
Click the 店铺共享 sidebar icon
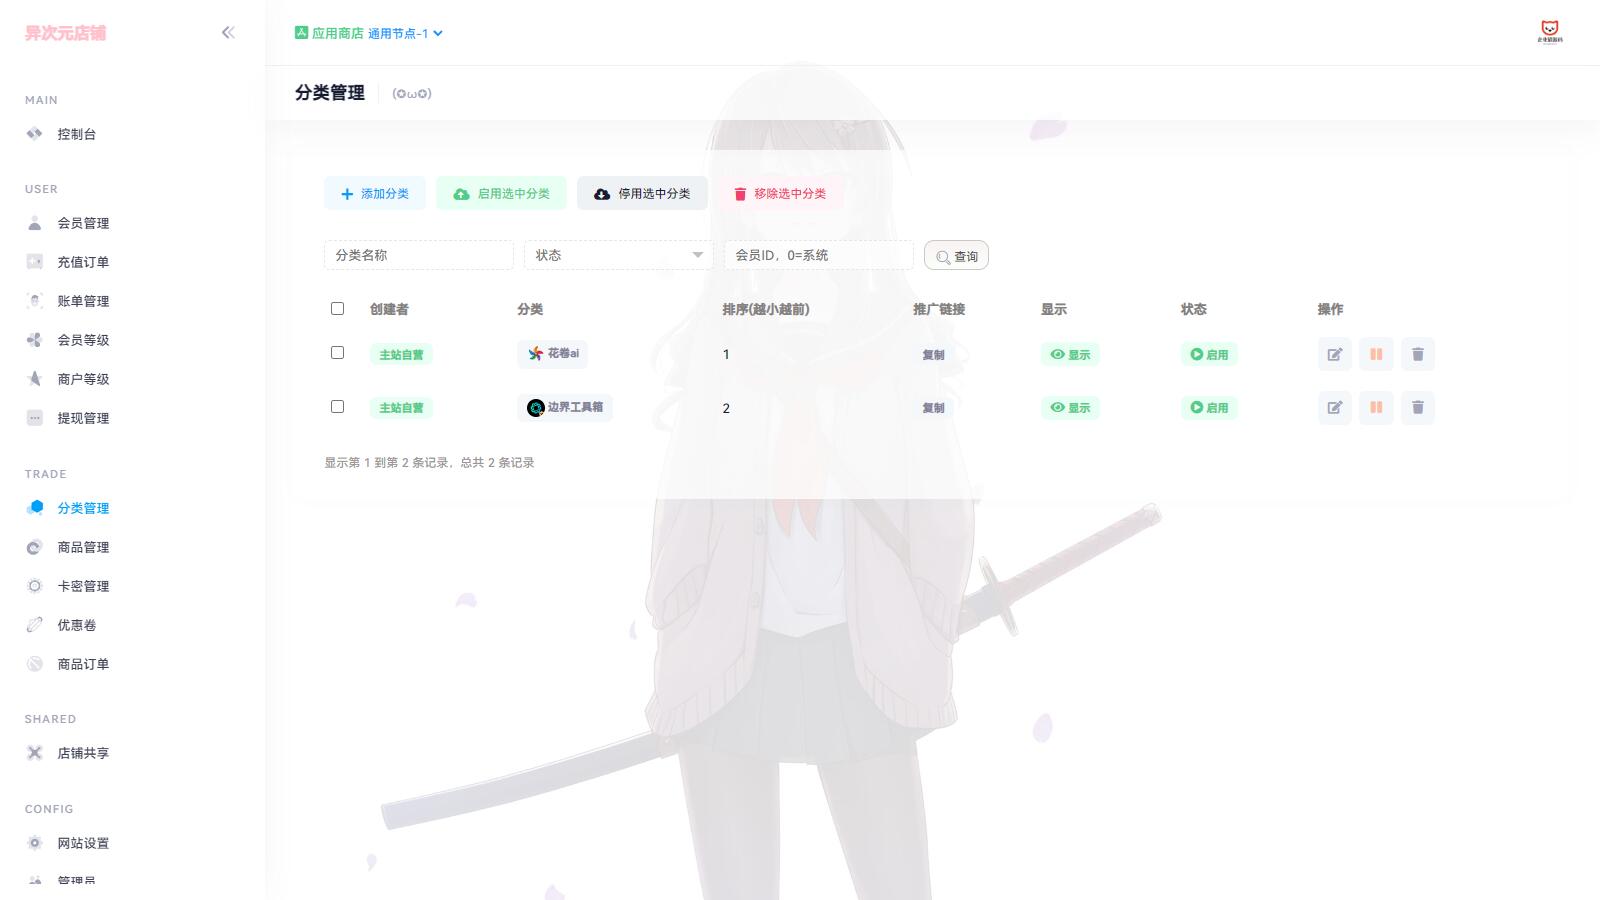[35, 753]
